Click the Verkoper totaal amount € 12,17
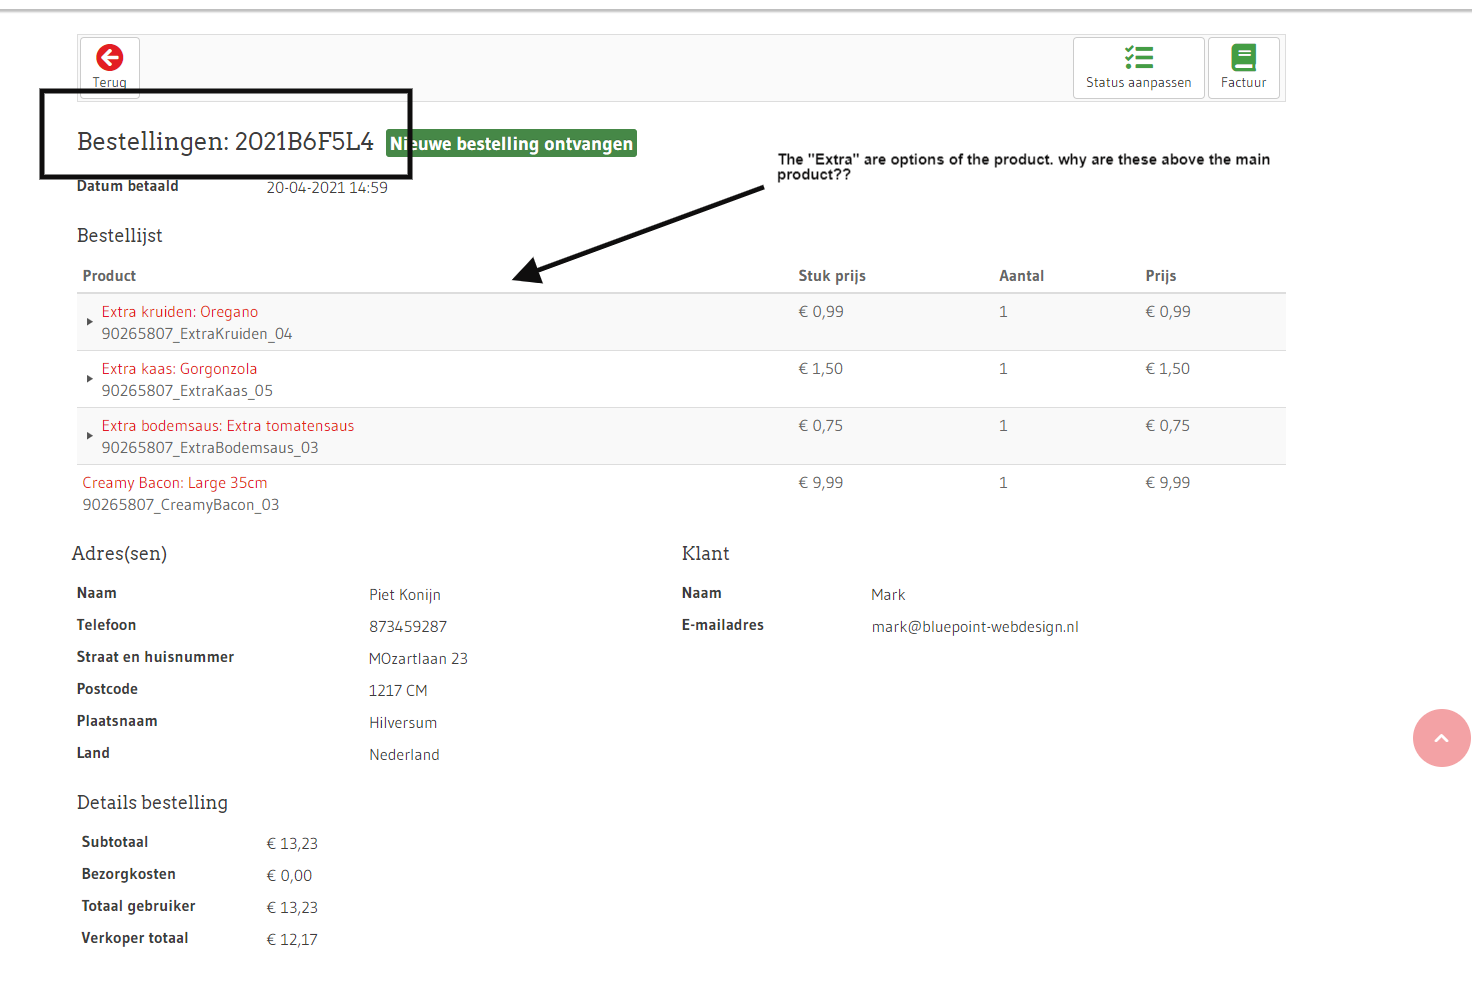 pos(292,940)
